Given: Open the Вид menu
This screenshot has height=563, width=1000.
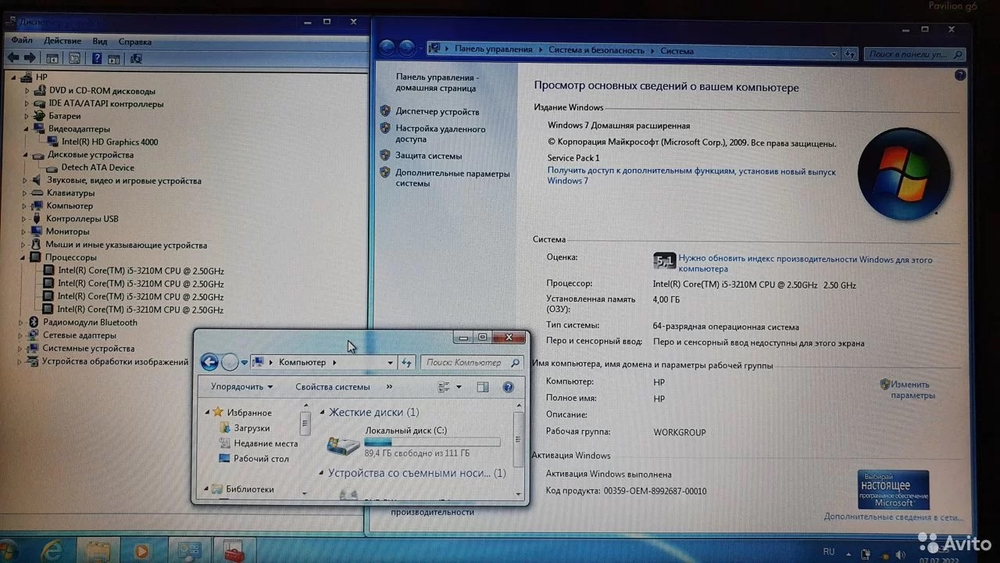Looking at the screenshot, I should 99,41.
